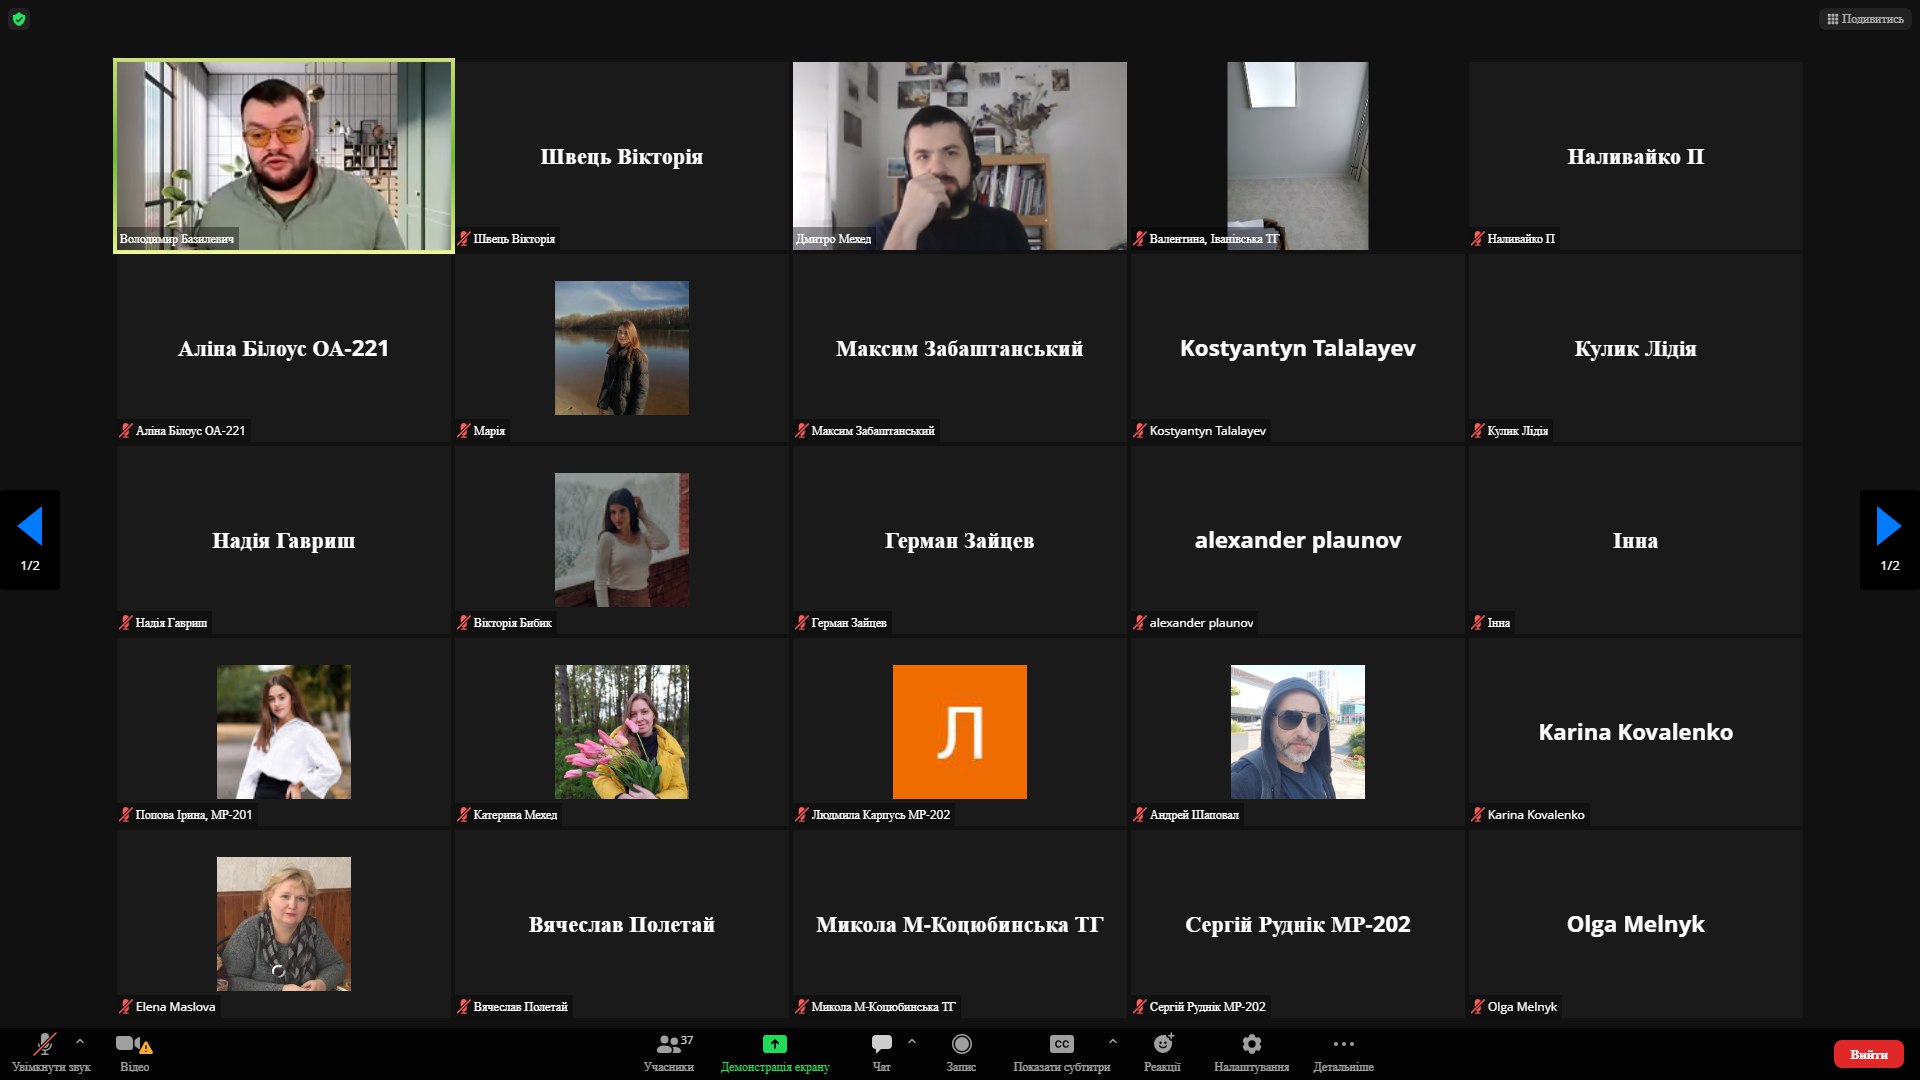Open the Подивитись view layout menu
1920x1080 pixels.
(x=1864, y=19)
